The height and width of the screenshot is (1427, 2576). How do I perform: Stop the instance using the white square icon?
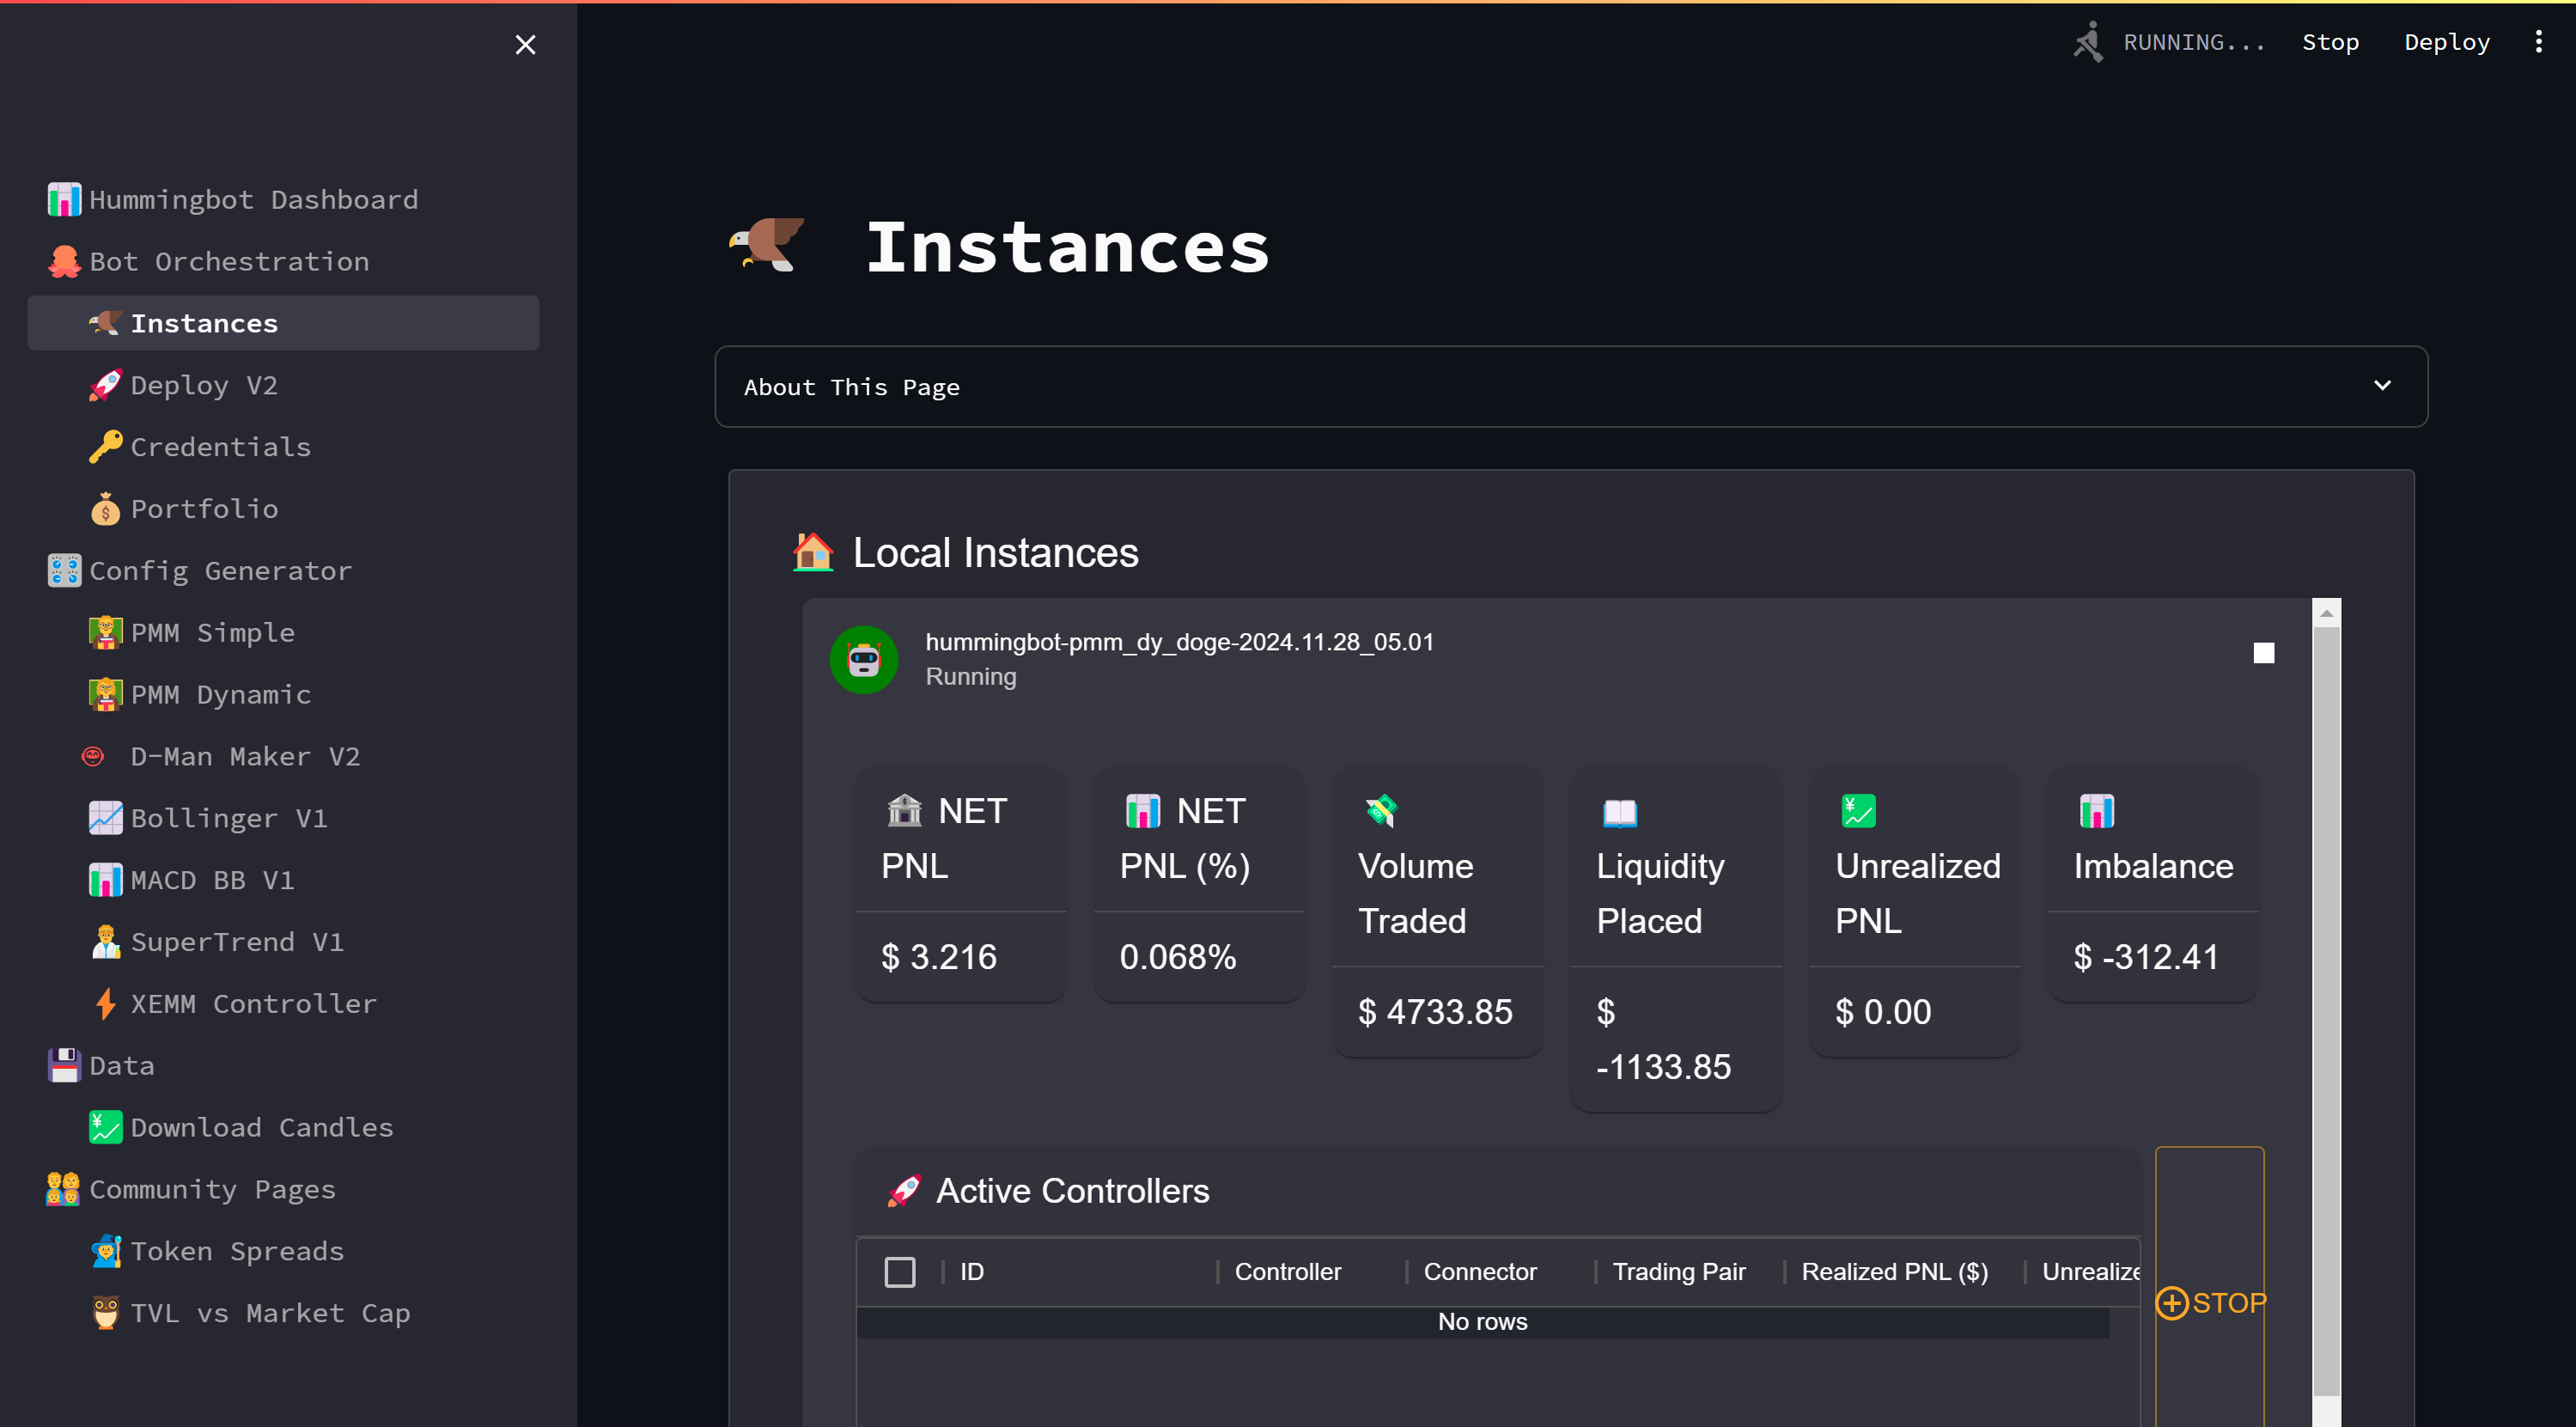2264,653
